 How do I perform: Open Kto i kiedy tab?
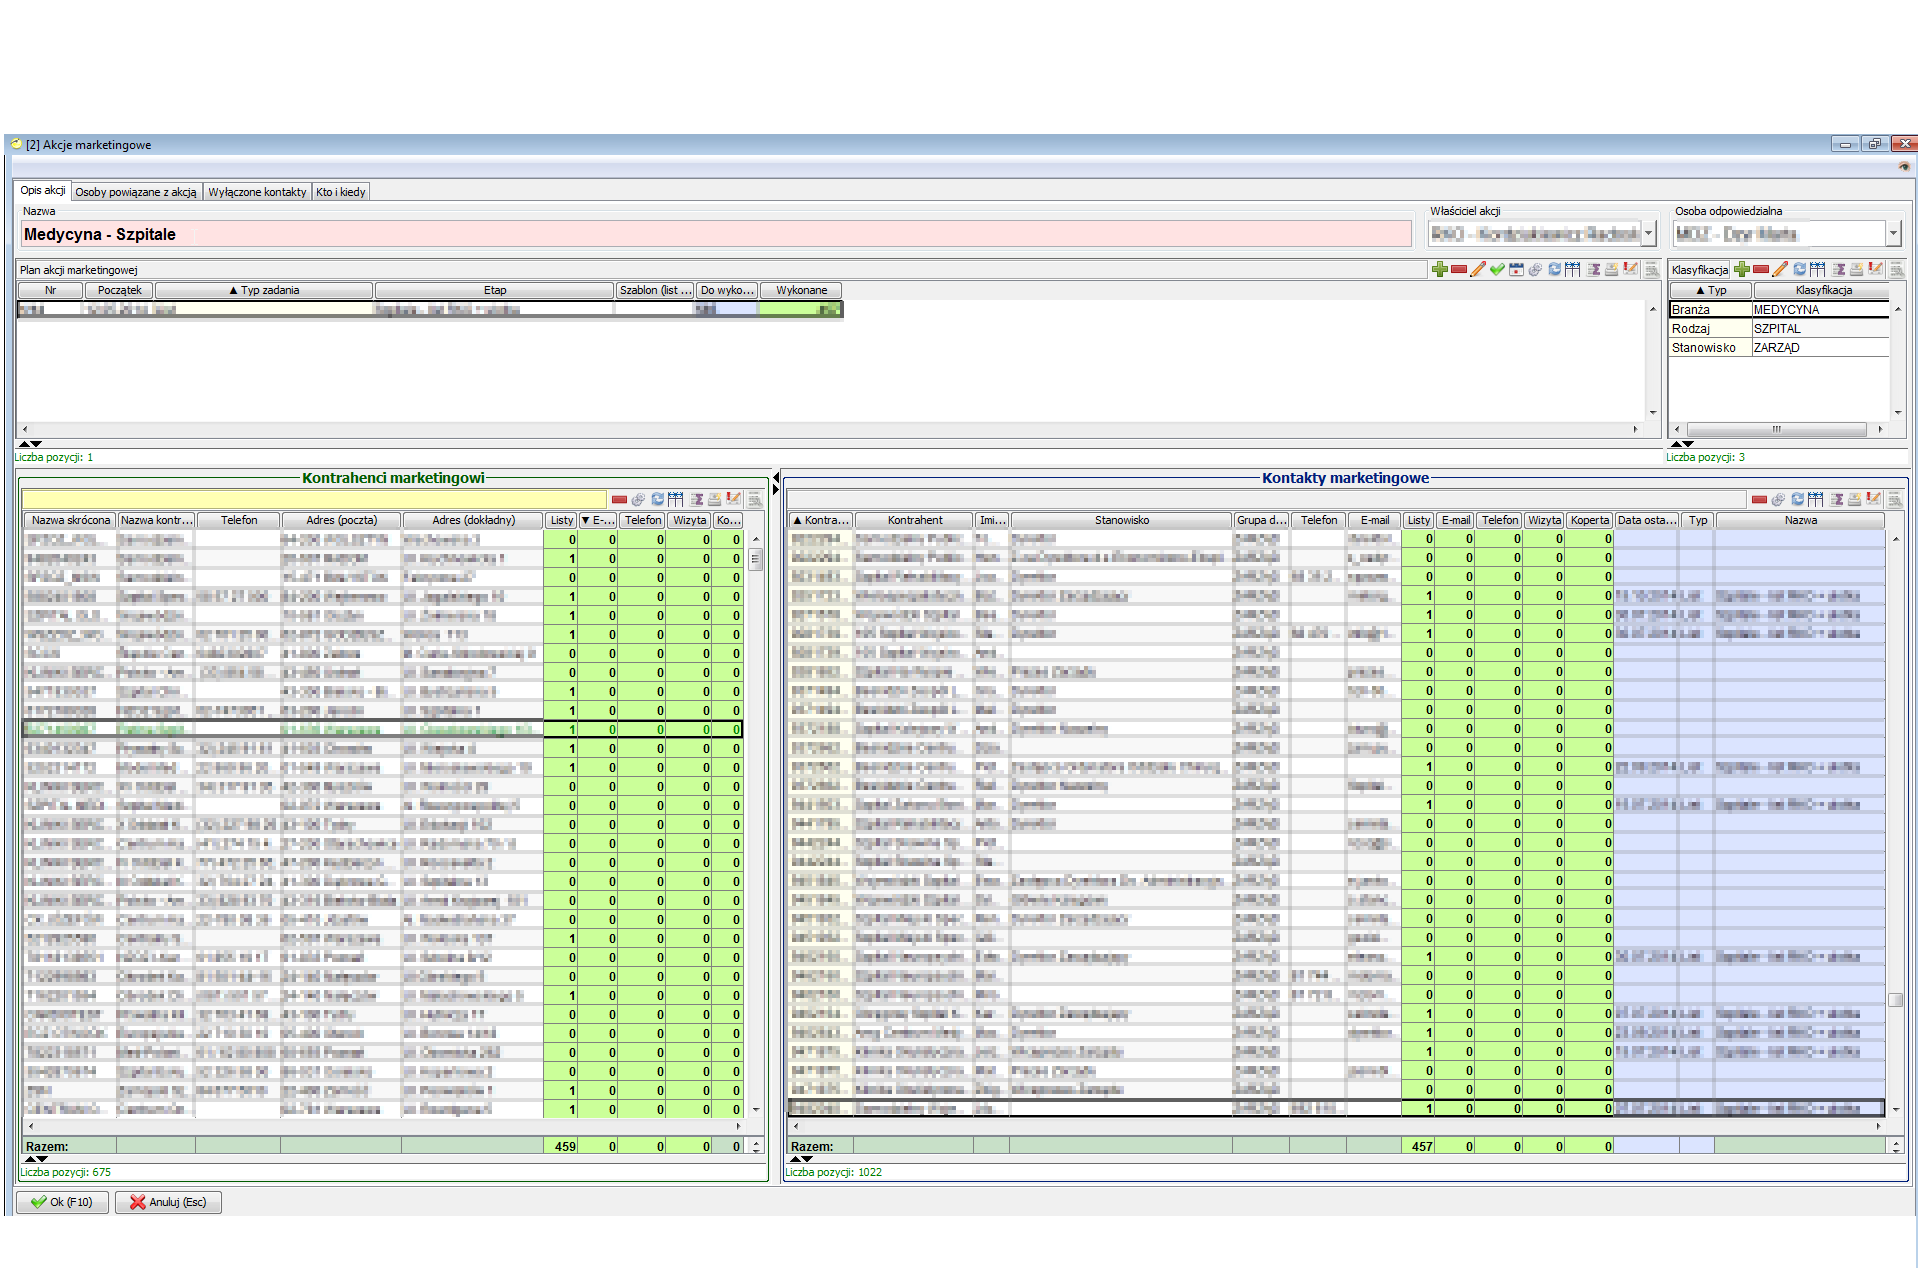(341, 192)
